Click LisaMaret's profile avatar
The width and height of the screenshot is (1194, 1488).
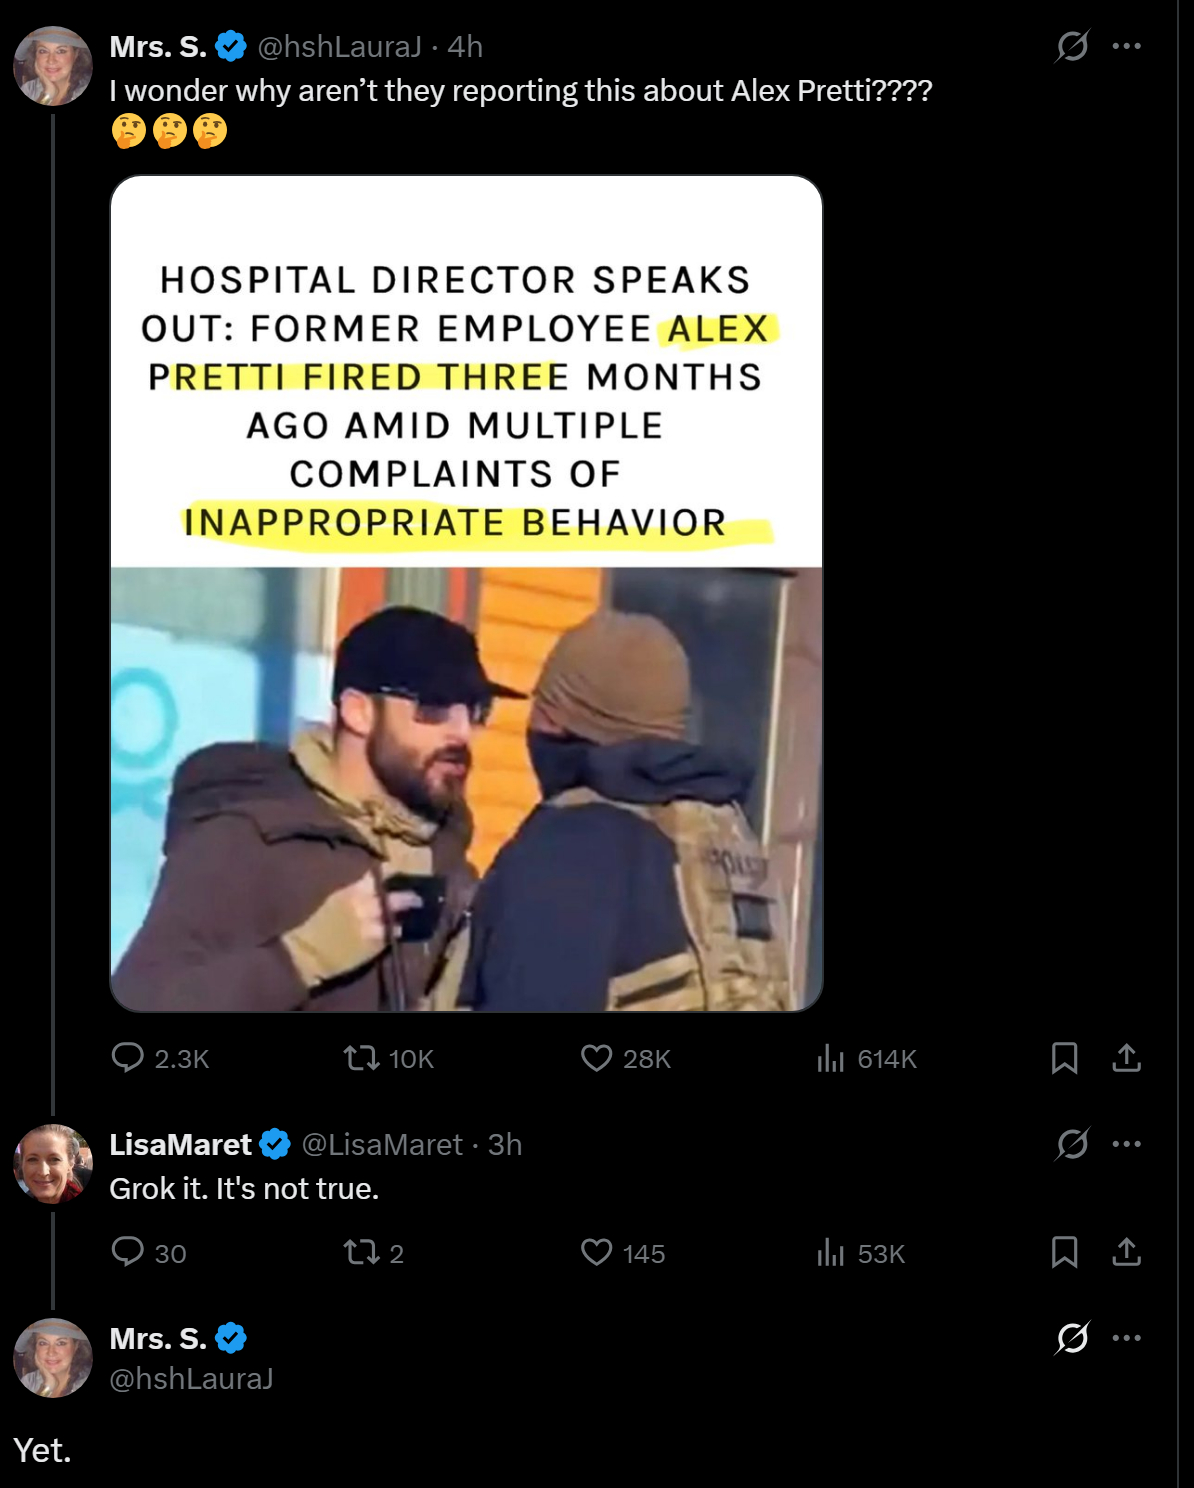point(52,1163)
